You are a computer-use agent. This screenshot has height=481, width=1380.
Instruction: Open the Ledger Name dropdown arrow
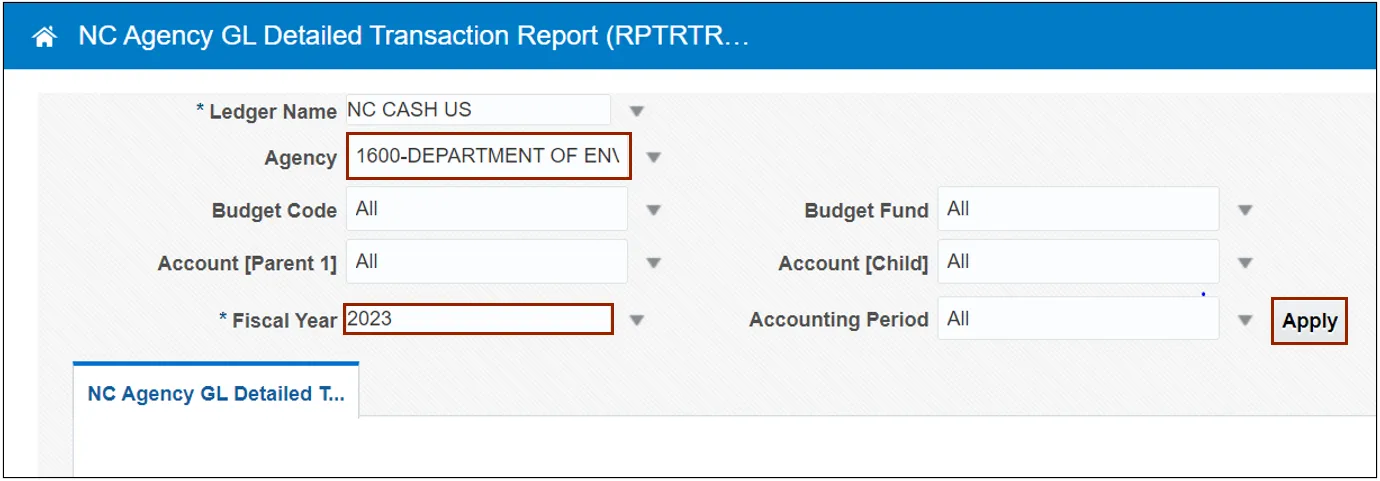[636, 111]
